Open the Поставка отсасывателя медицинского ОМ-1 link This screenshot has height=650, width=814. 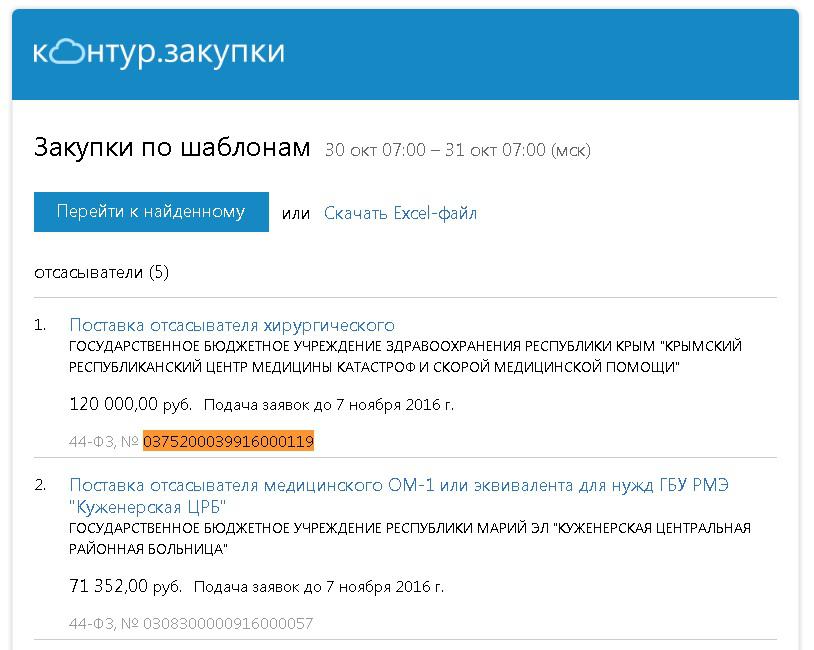click(x=399, y=496)
